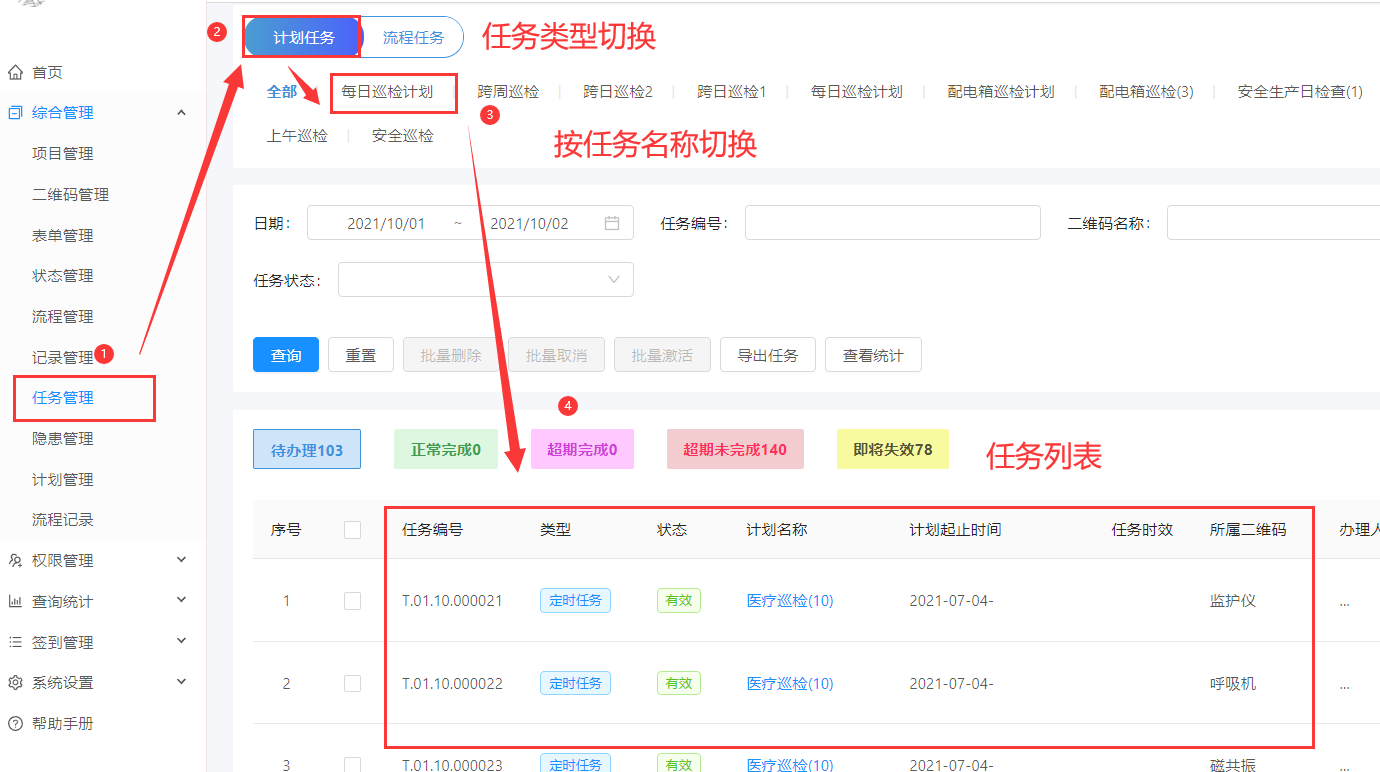Expand the 系统设置 menu group
Viewport: 1380px width, 772px height.
pyautogui.click(x=181, y=681)
